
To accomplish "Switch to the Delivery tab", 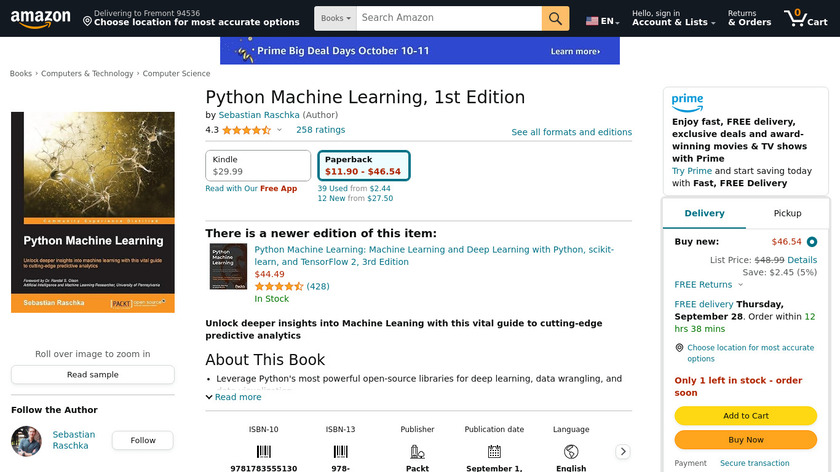I will coord(705,213).
